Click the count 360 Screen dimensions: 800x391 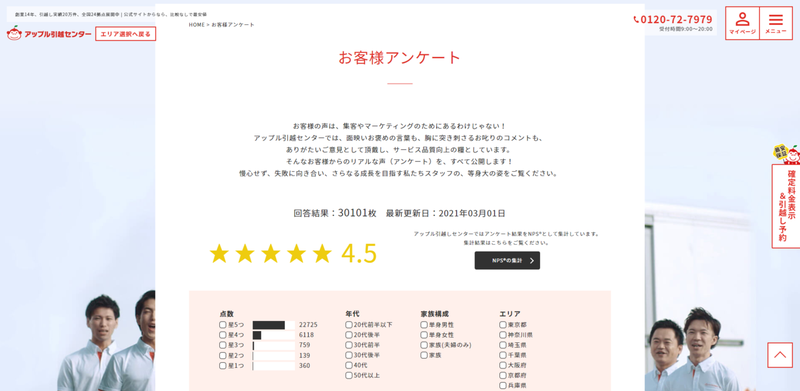pos(305,365)
